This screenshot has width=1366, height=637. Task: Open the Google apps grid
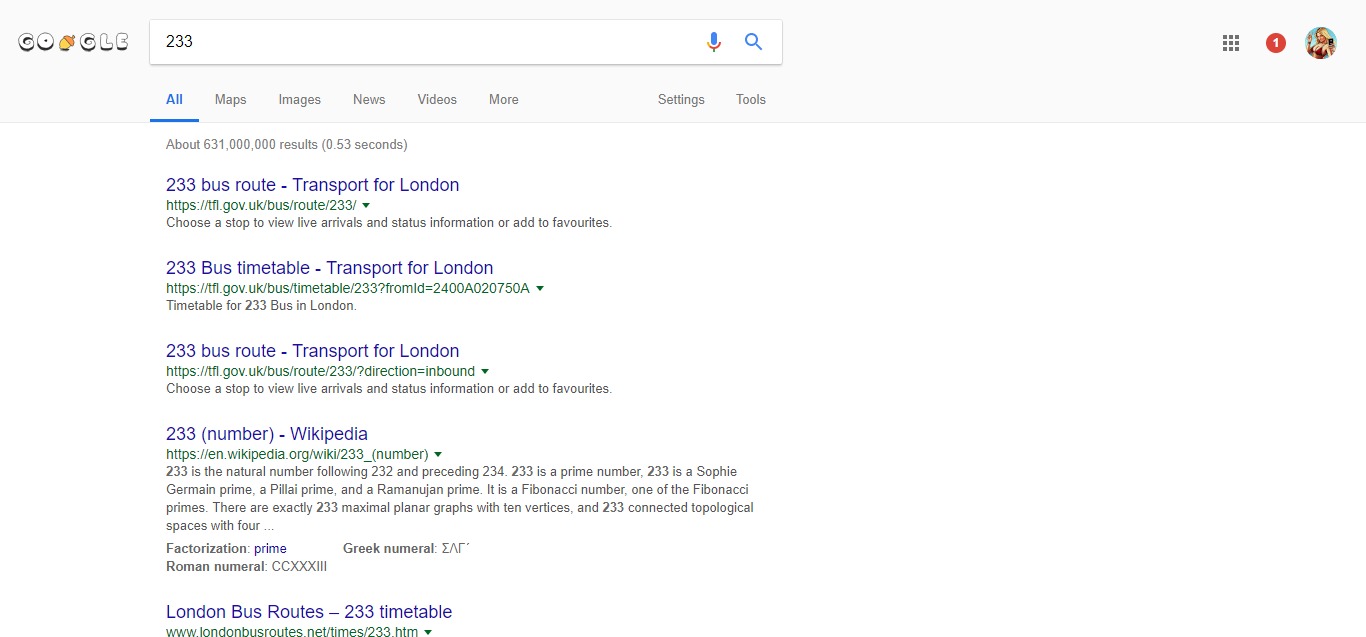tap(1231, 43)
